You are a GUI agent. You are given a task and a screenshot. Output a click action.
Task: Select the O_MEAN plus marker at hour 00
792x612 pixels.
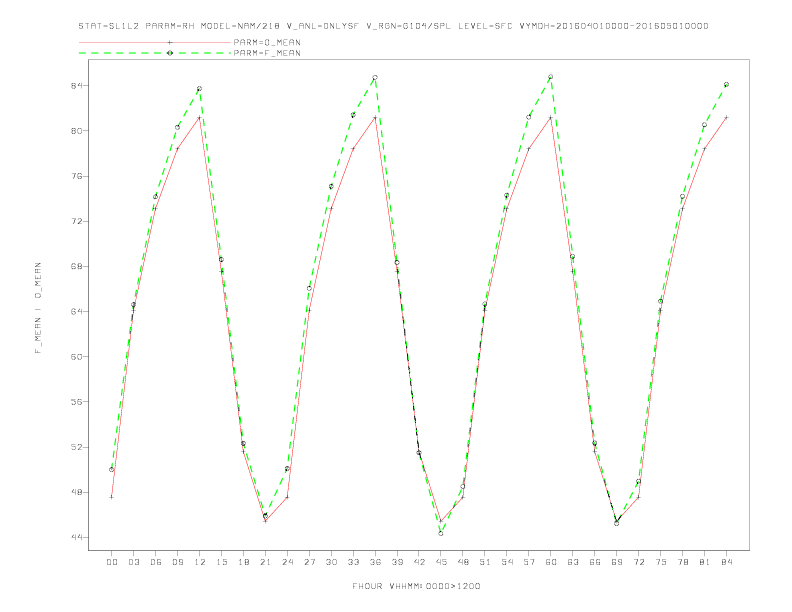pos(112,497)
